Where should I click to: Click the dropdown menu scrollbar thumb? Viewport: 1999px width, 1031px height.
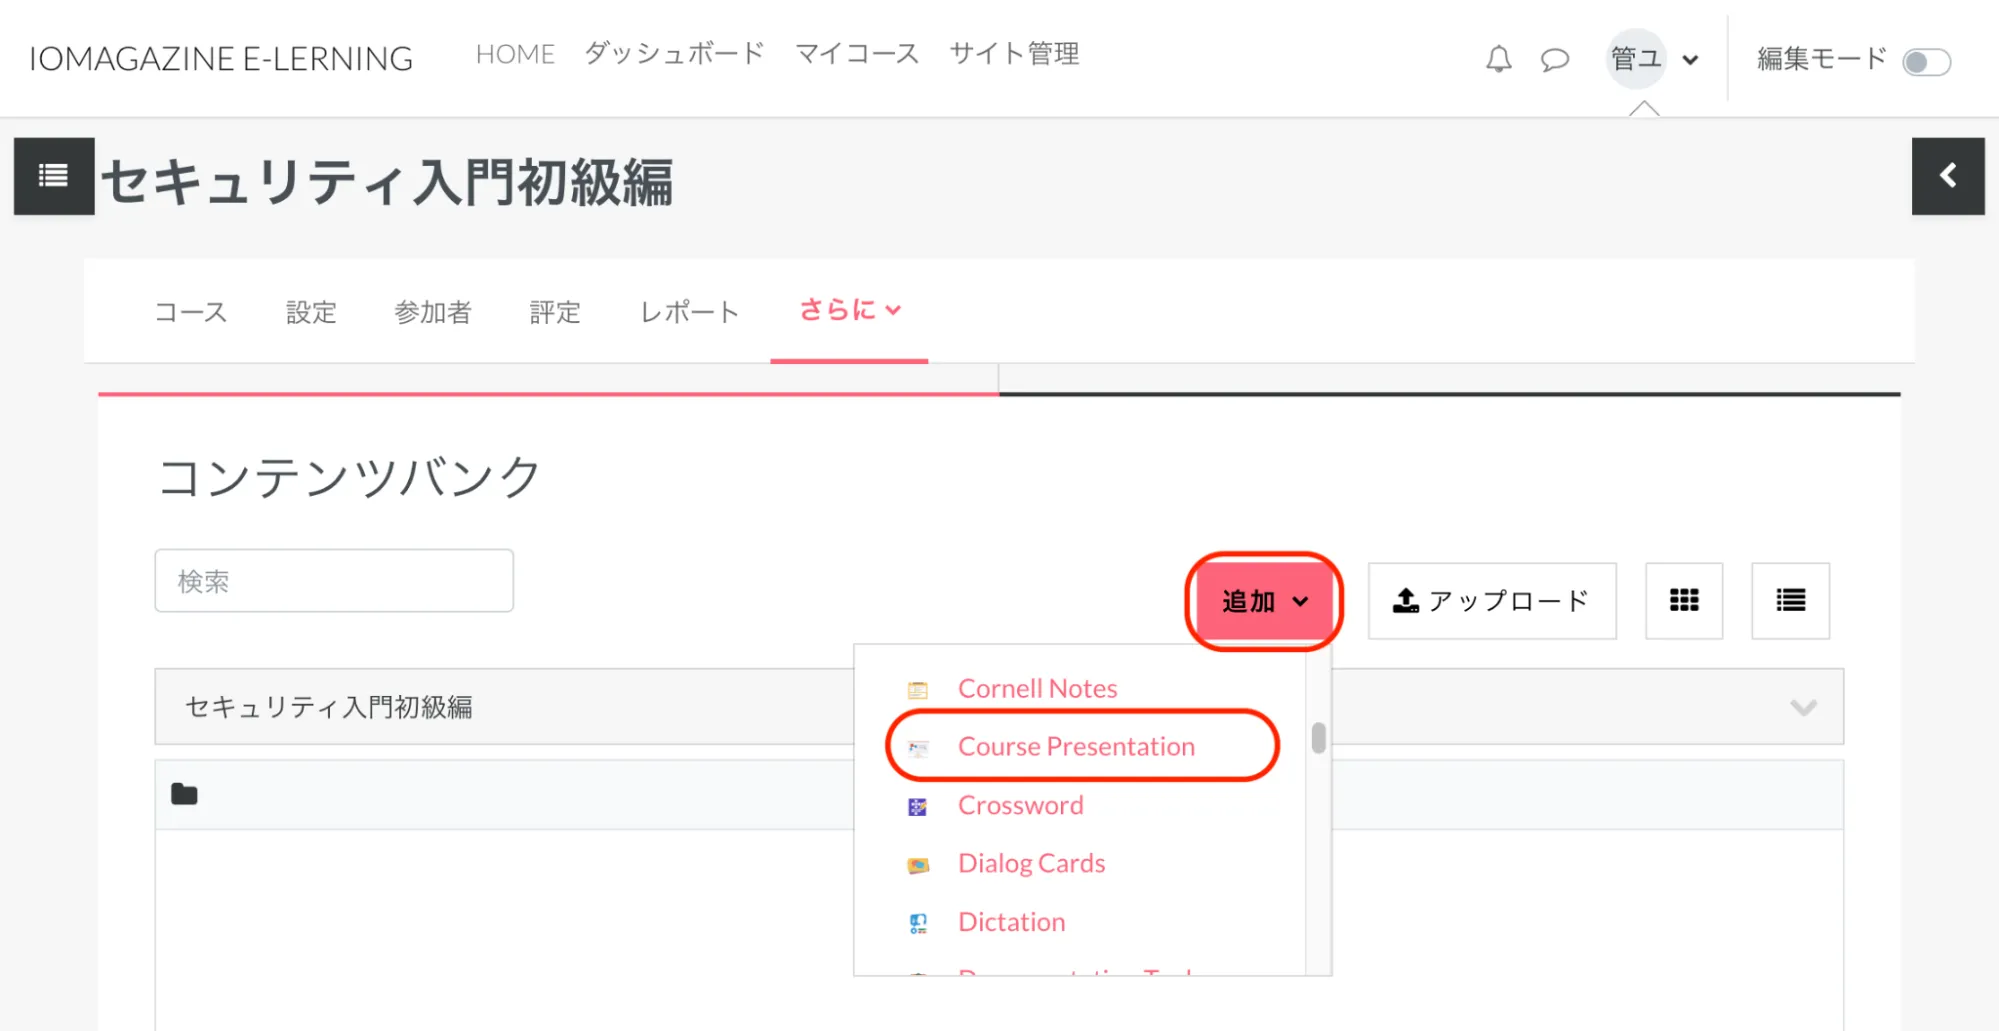click(x=1318, y=738)
